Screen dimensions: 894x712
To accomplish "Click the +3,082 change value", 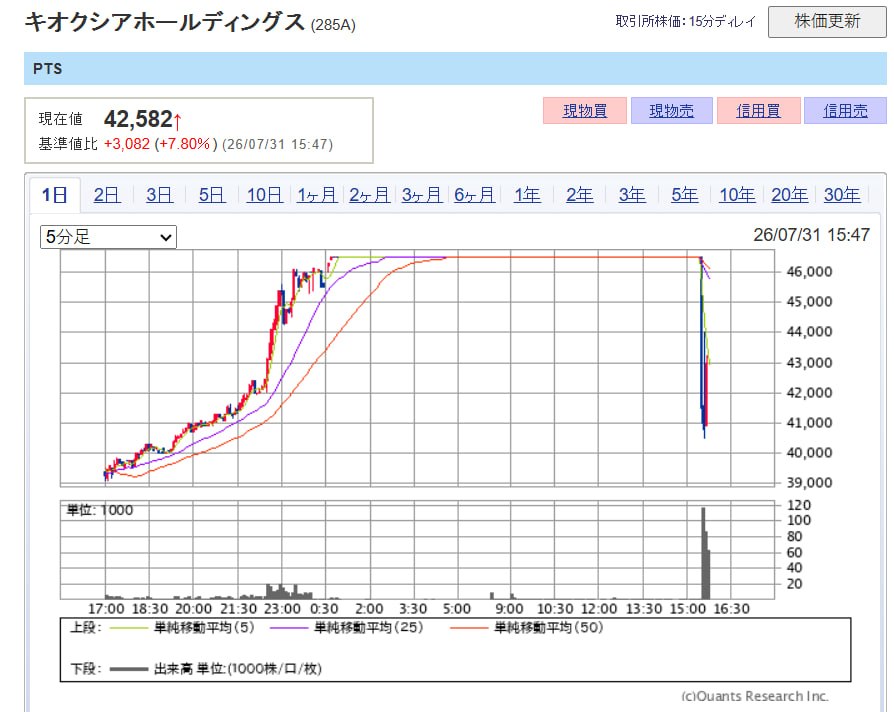I will point(127,144).
